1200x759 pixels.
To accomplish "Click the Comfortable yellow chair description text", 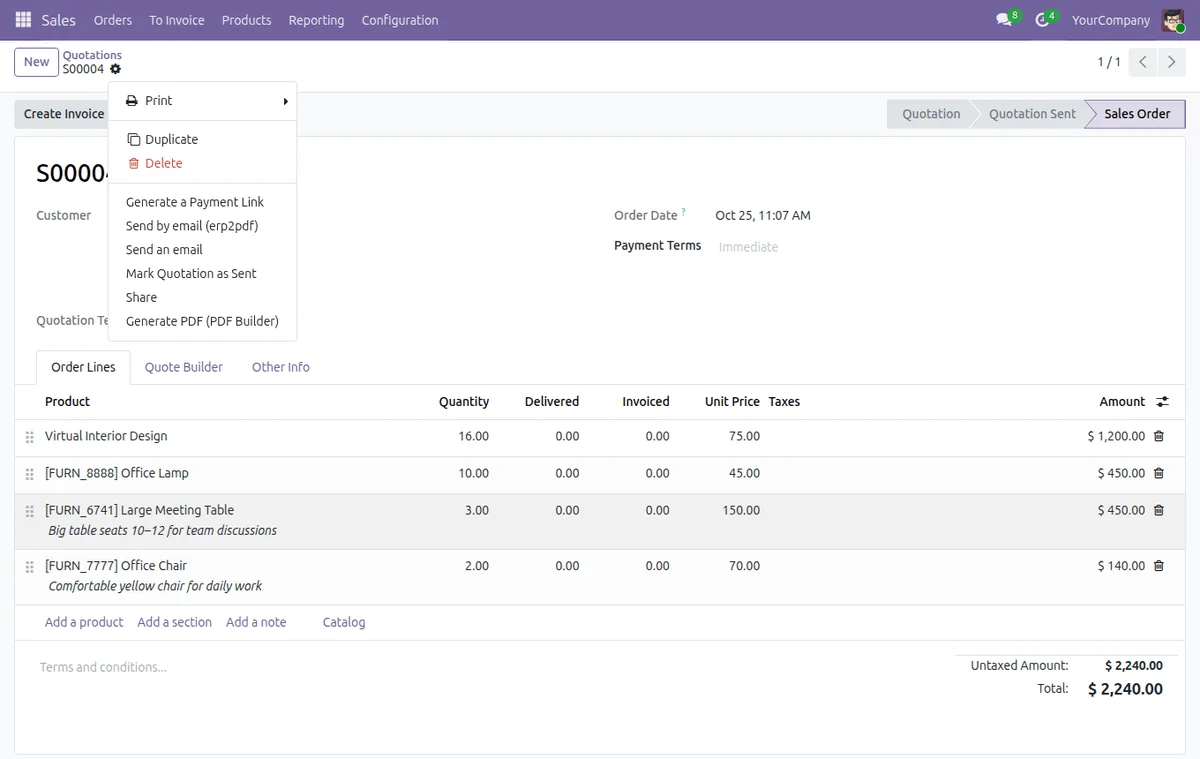I will (156, 586).
